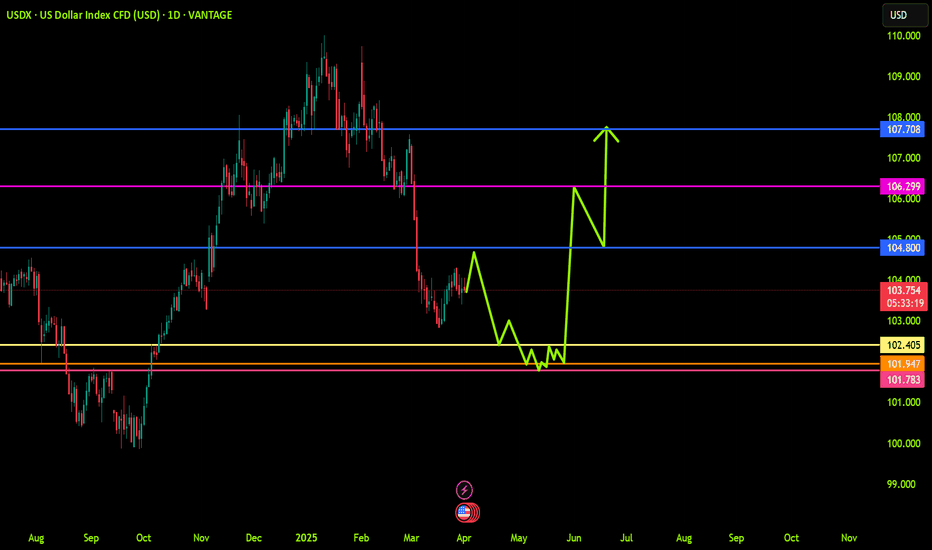
Task: Select the 104.800 blue price label
Action: (x=902, y=247)
